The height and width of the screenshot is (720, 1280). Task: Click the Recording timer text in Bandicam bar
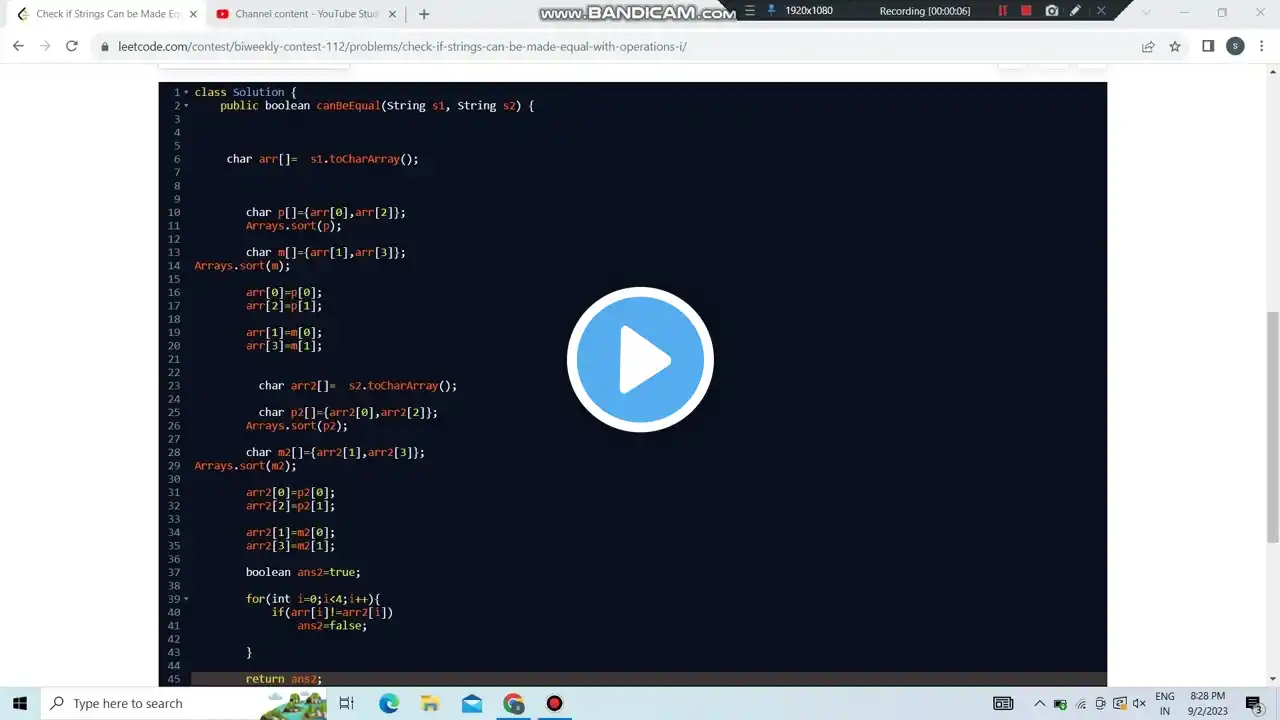(x=925, y=11)
